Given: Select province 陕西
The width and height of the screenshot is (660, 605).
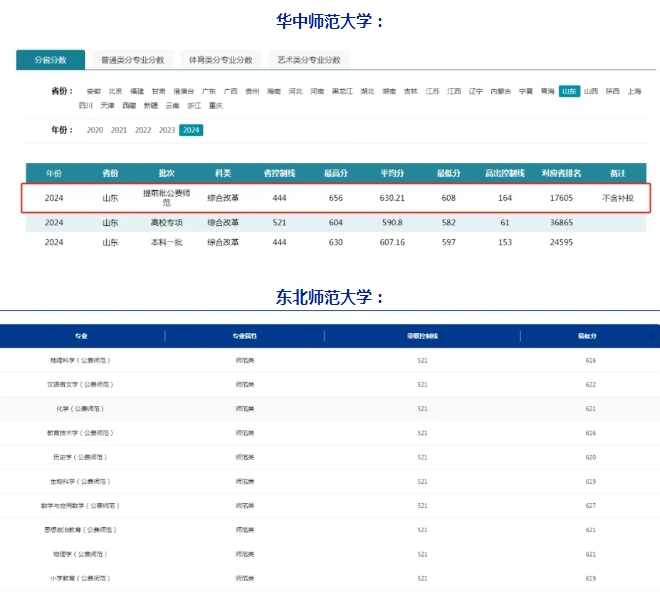Looking at the screenshot, I should pyautogui.click(x=613, y=91).
